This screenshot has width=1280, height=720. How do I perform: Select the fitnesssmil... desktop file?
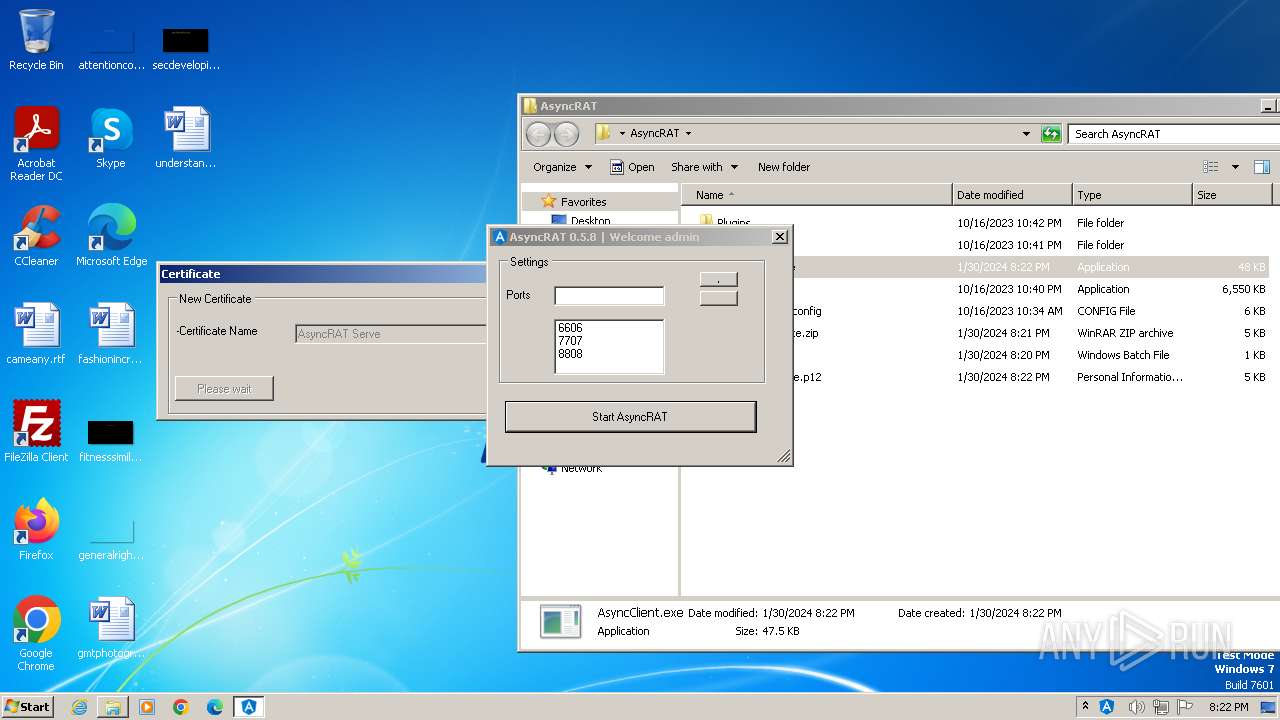111,440
